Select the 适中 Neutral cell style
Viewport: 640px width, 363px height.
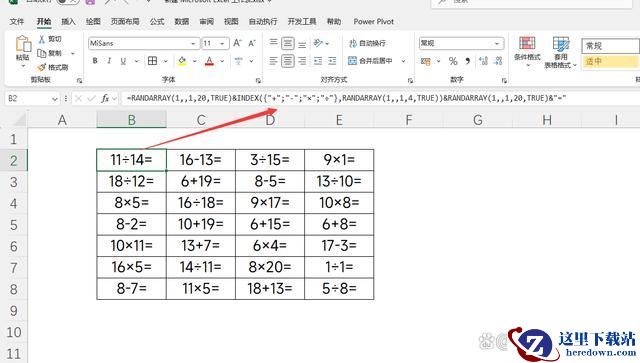(610, 62)
